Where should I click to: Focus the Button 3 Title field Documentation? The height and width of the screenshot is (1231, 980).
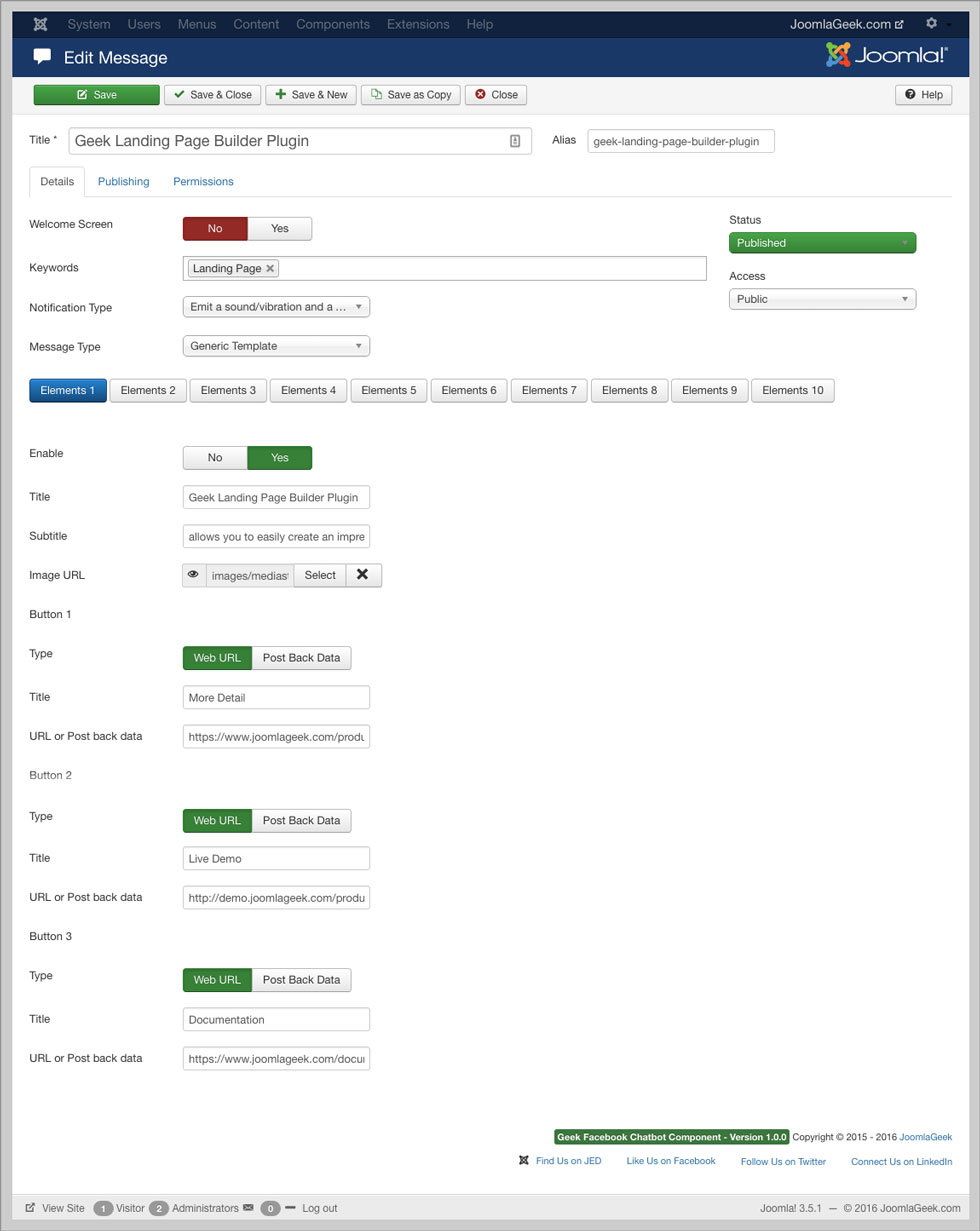click(276, 1019)
